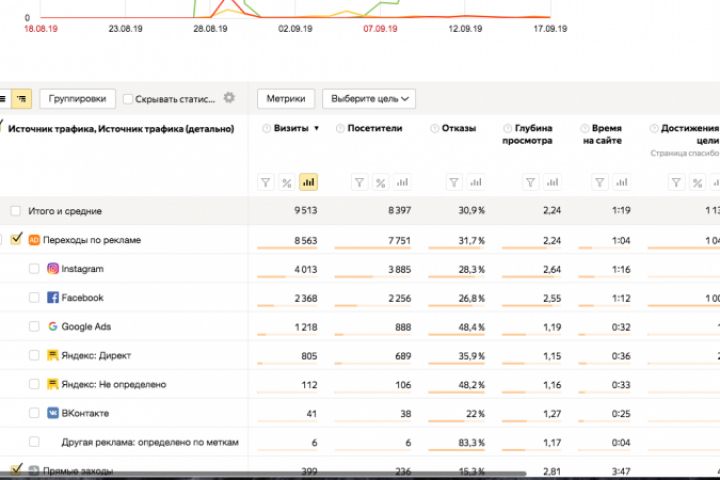
Task: Click the Отказы column header
Action: pyautogui.click(x=458, y=129)
